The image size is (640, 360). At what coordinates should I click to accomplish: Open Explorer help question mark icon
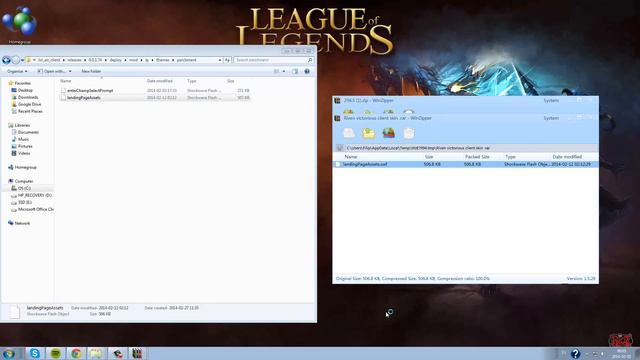click(x=307, y=71)
